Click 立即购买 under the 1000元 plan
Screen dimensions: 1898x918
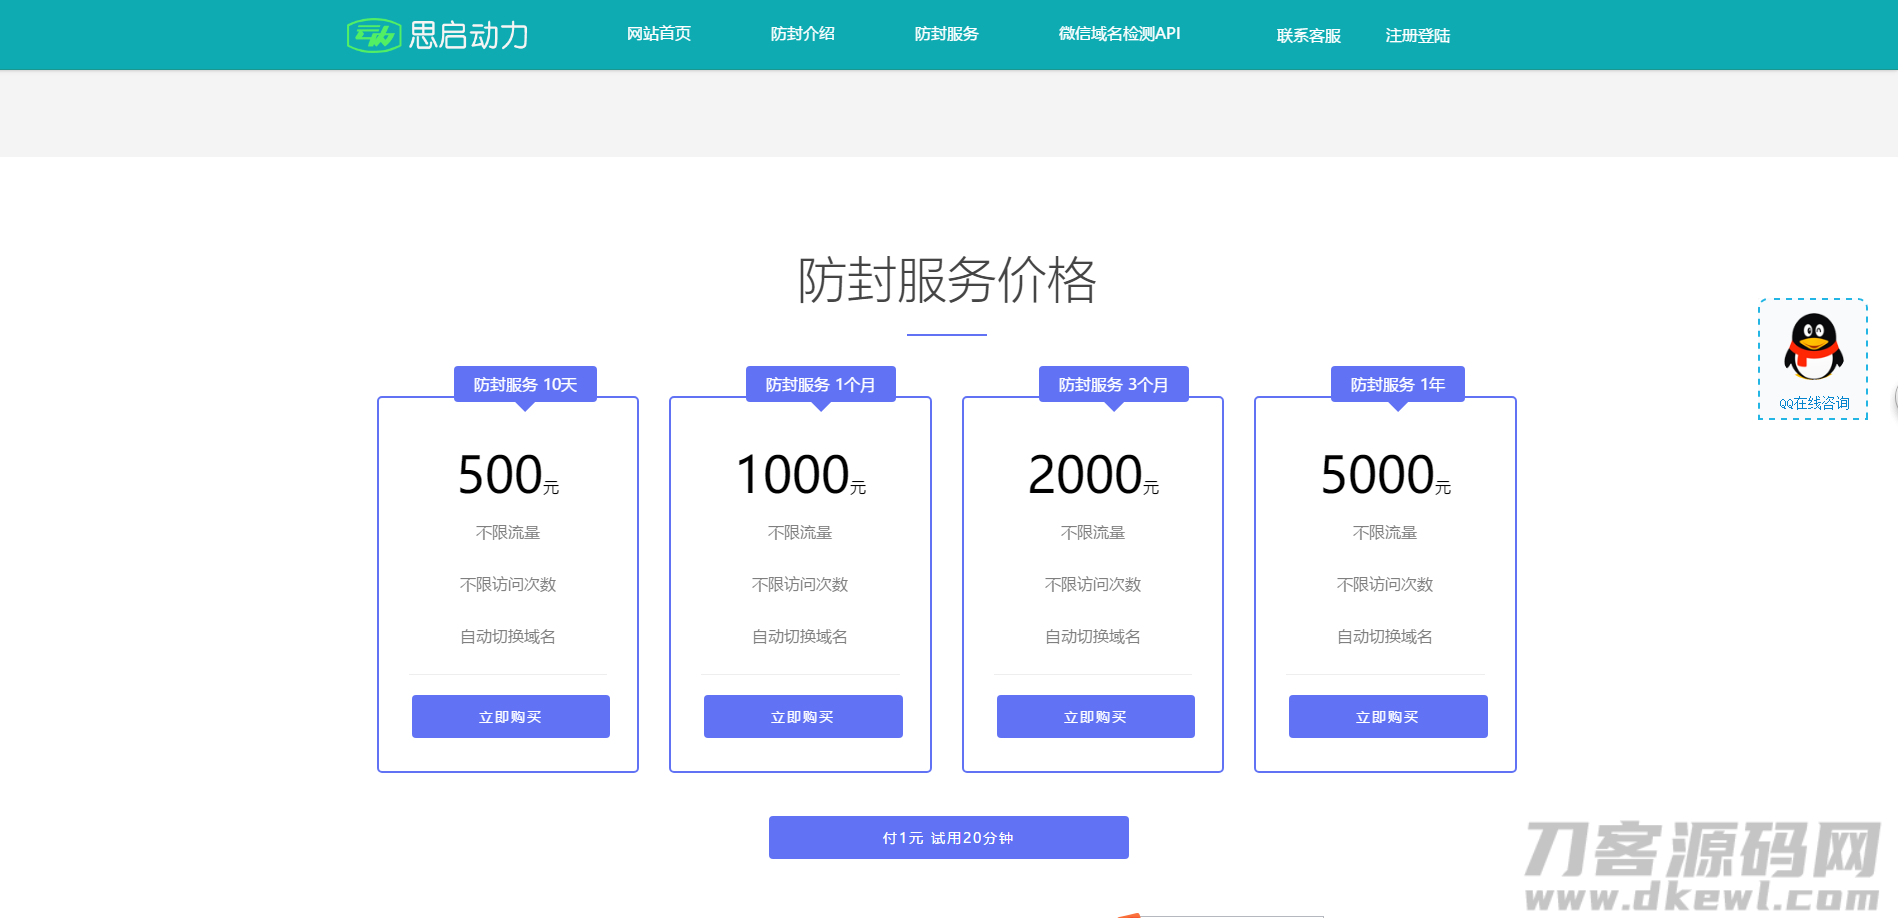pyautogui.click(x=803, y=716)
